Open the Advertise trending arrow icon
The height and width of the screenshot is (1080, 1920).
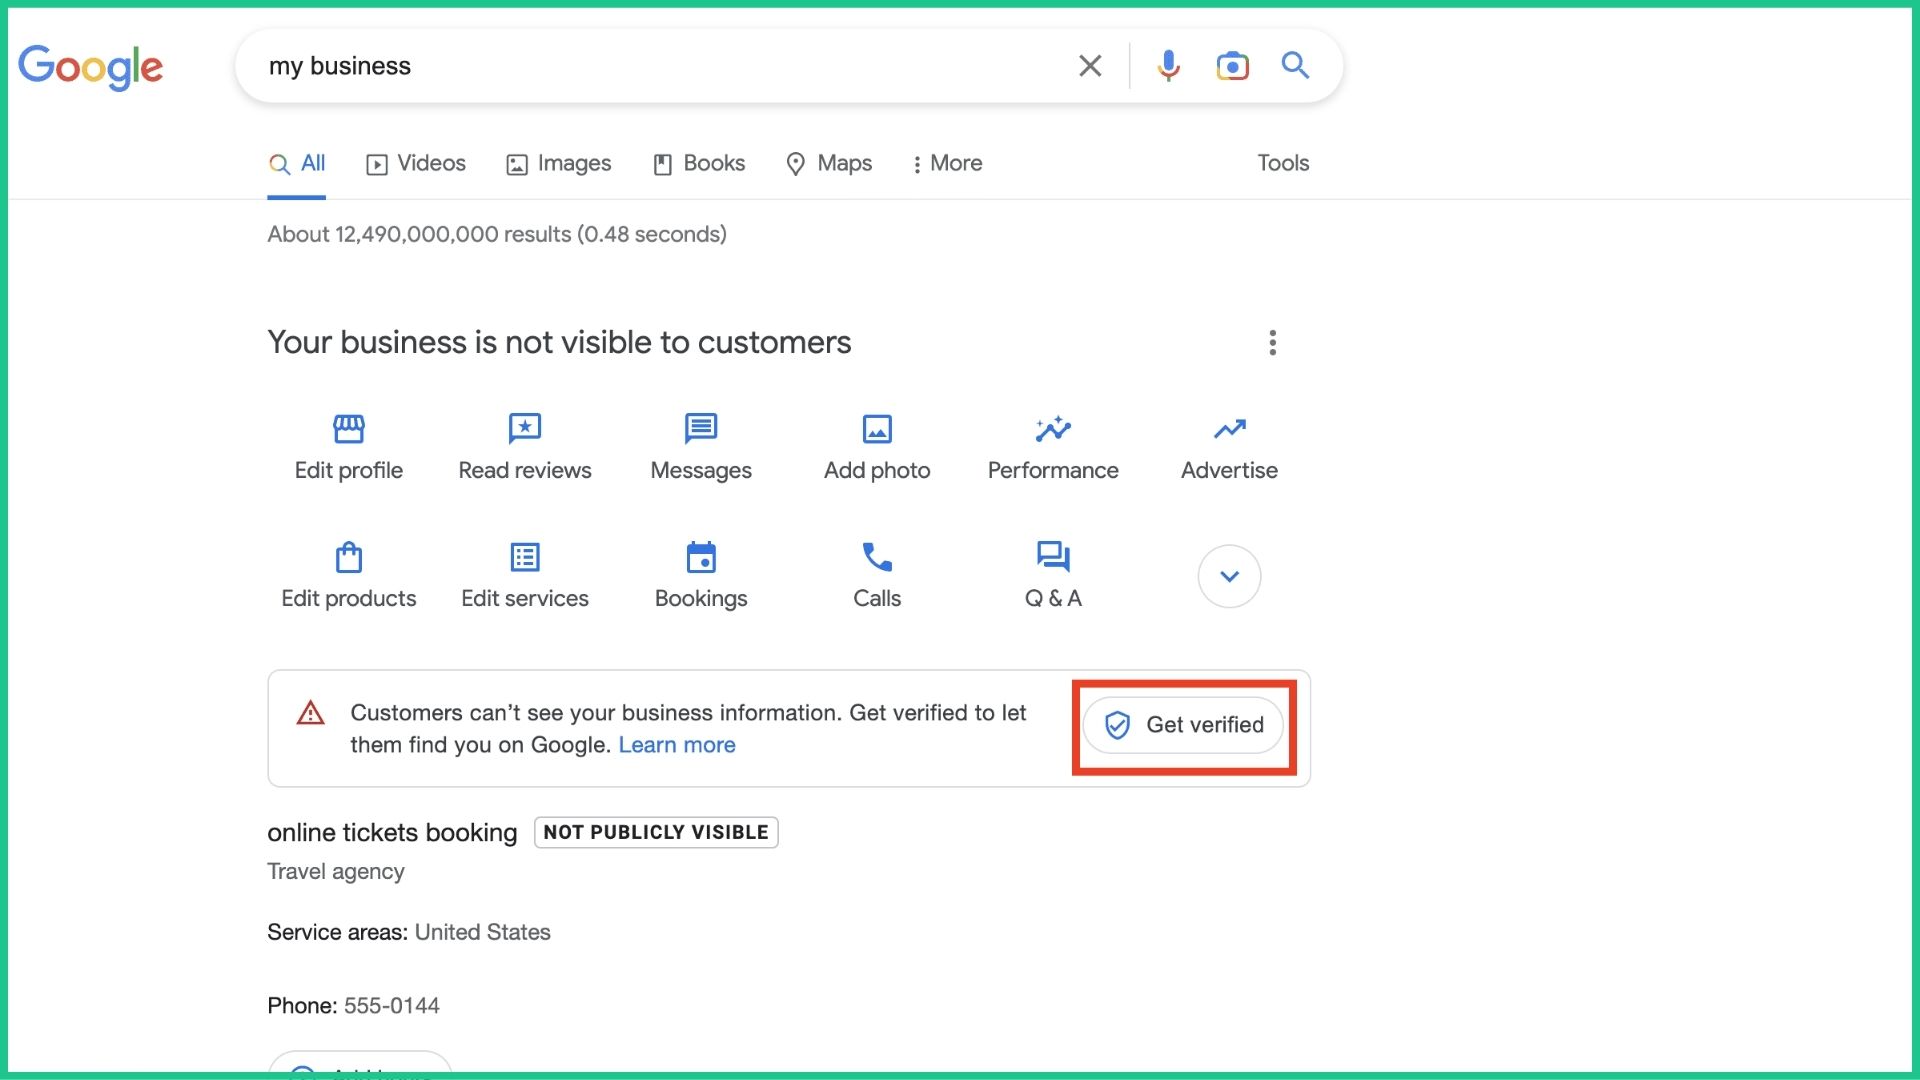(x=1229, y=429)
